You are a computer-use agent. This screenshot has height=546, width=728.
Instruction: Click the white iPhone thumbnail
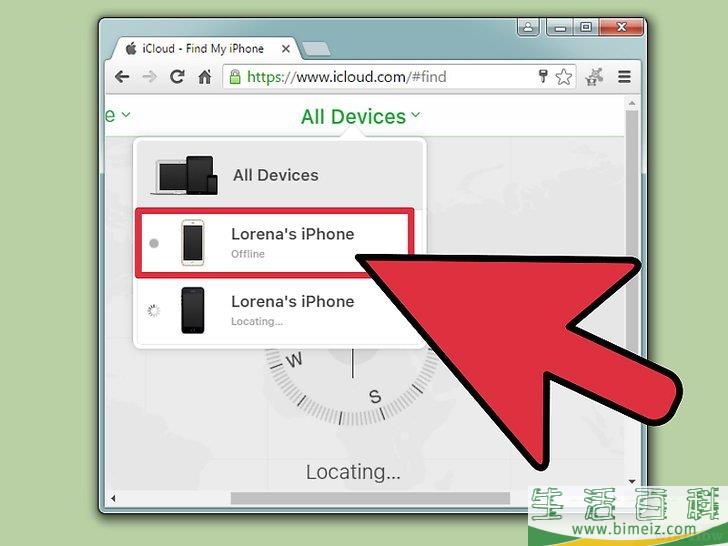point(193,243)
